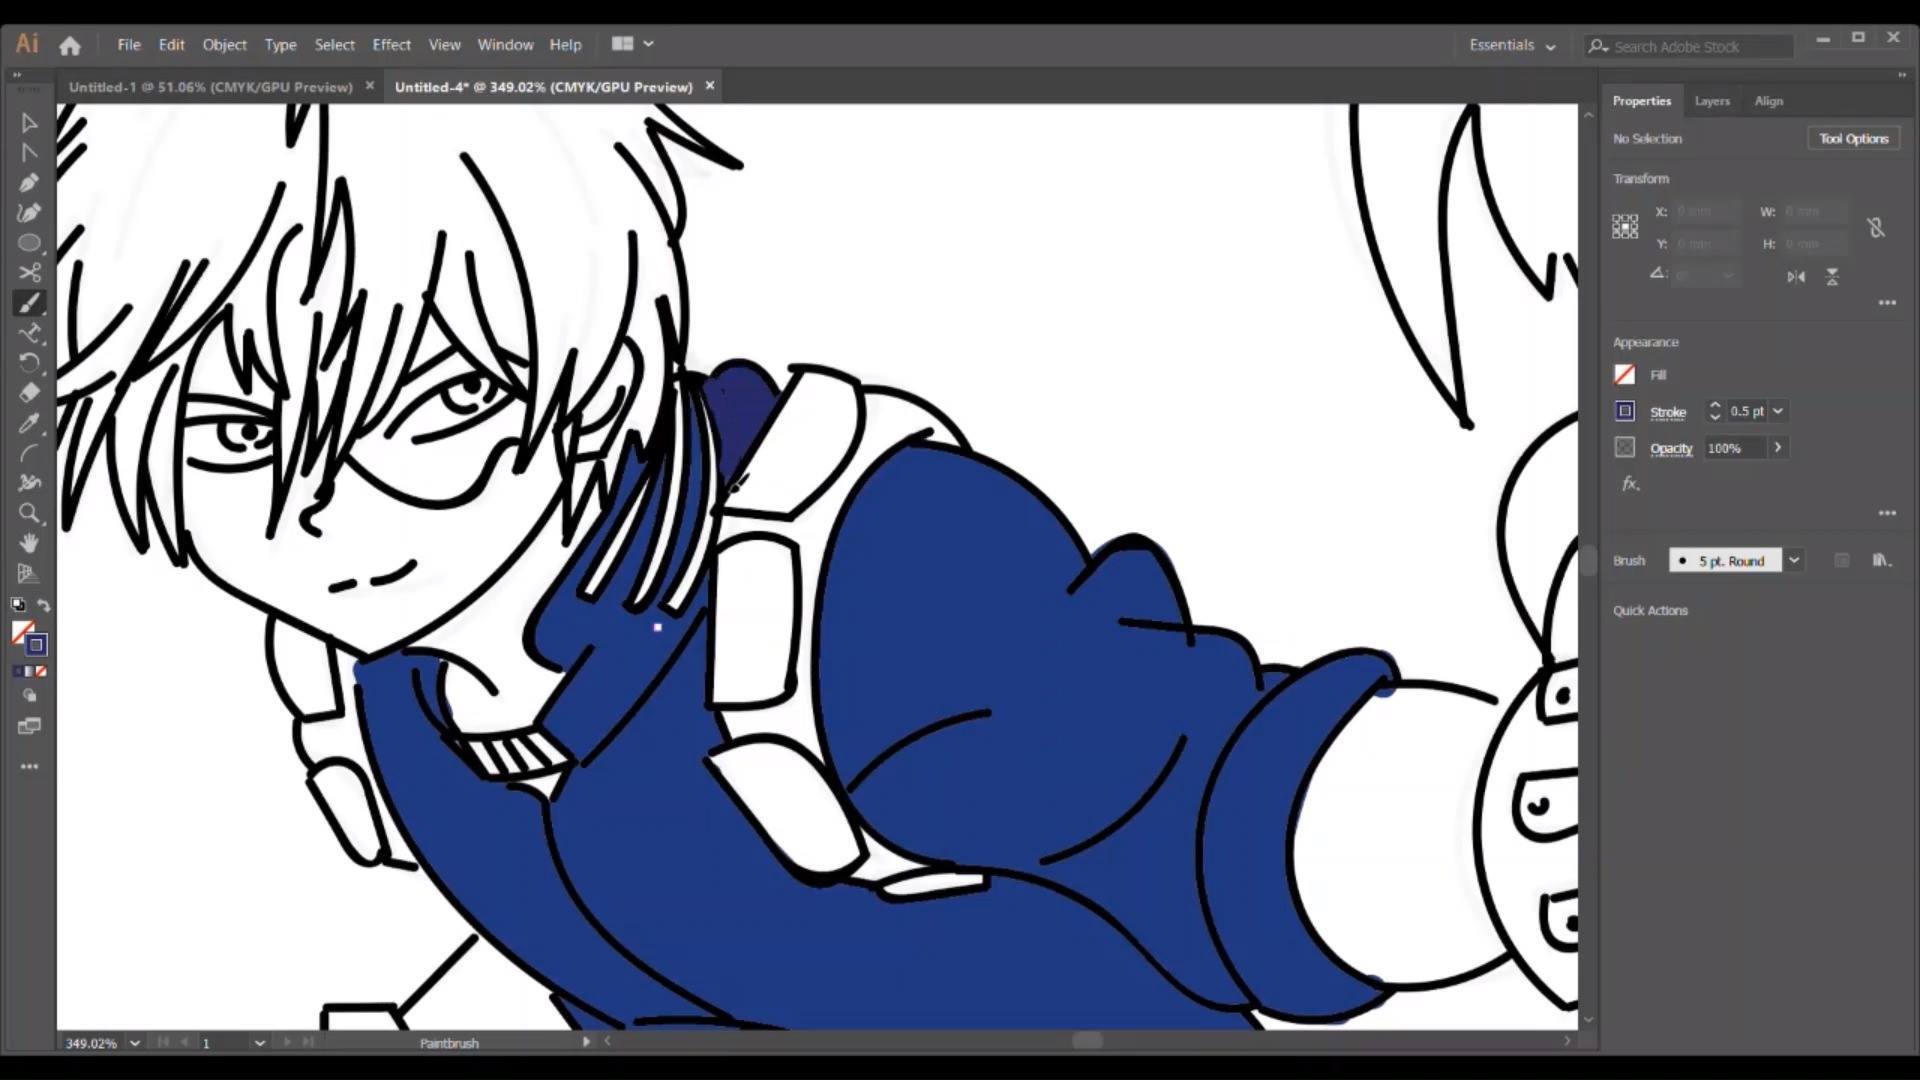The height and width of the screenshot is (1080, 1920).
Task: Select the Selection tool arrow
Action: (x=29, y=123)
